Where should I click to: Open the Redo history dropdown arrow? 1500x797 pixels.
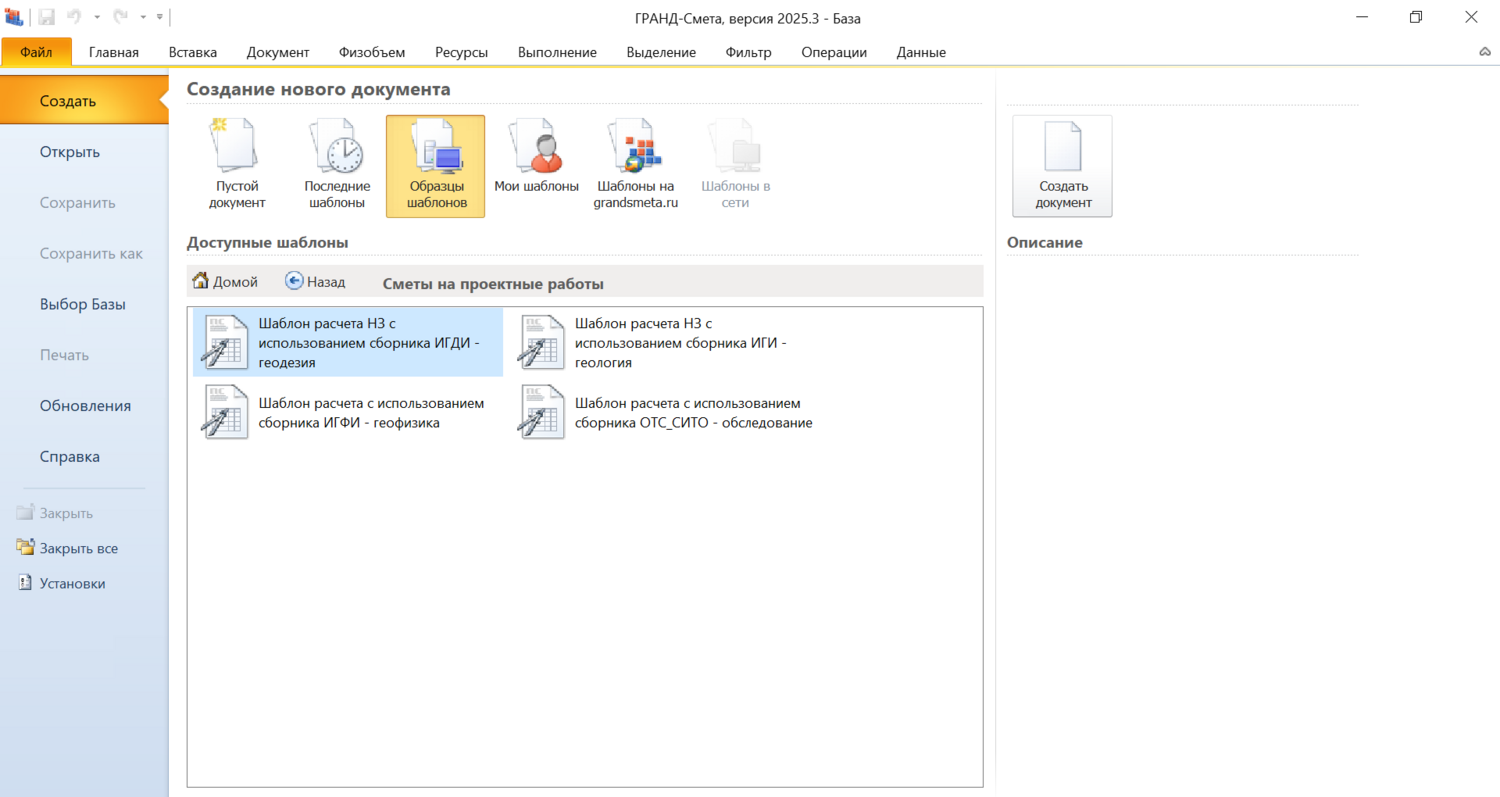coord(143,18)
